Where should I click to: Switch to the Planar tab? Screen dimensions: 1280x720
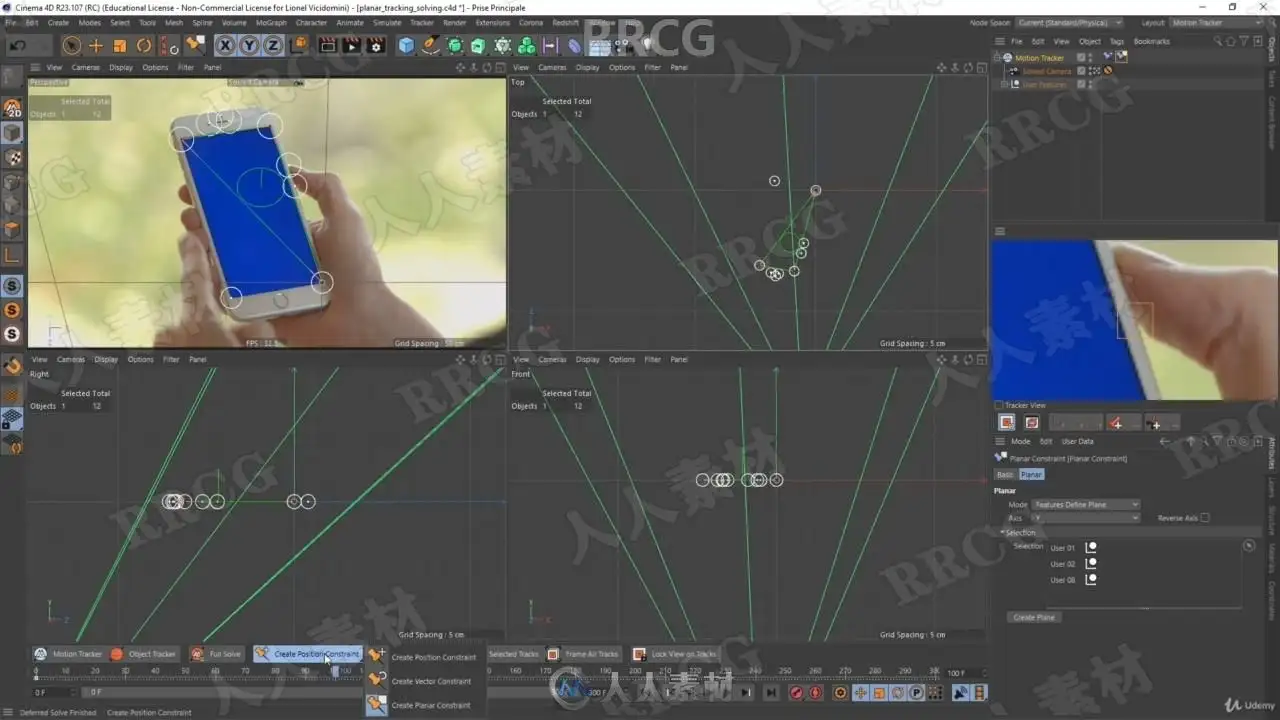pyautogui.click(x=1031, y=474)
